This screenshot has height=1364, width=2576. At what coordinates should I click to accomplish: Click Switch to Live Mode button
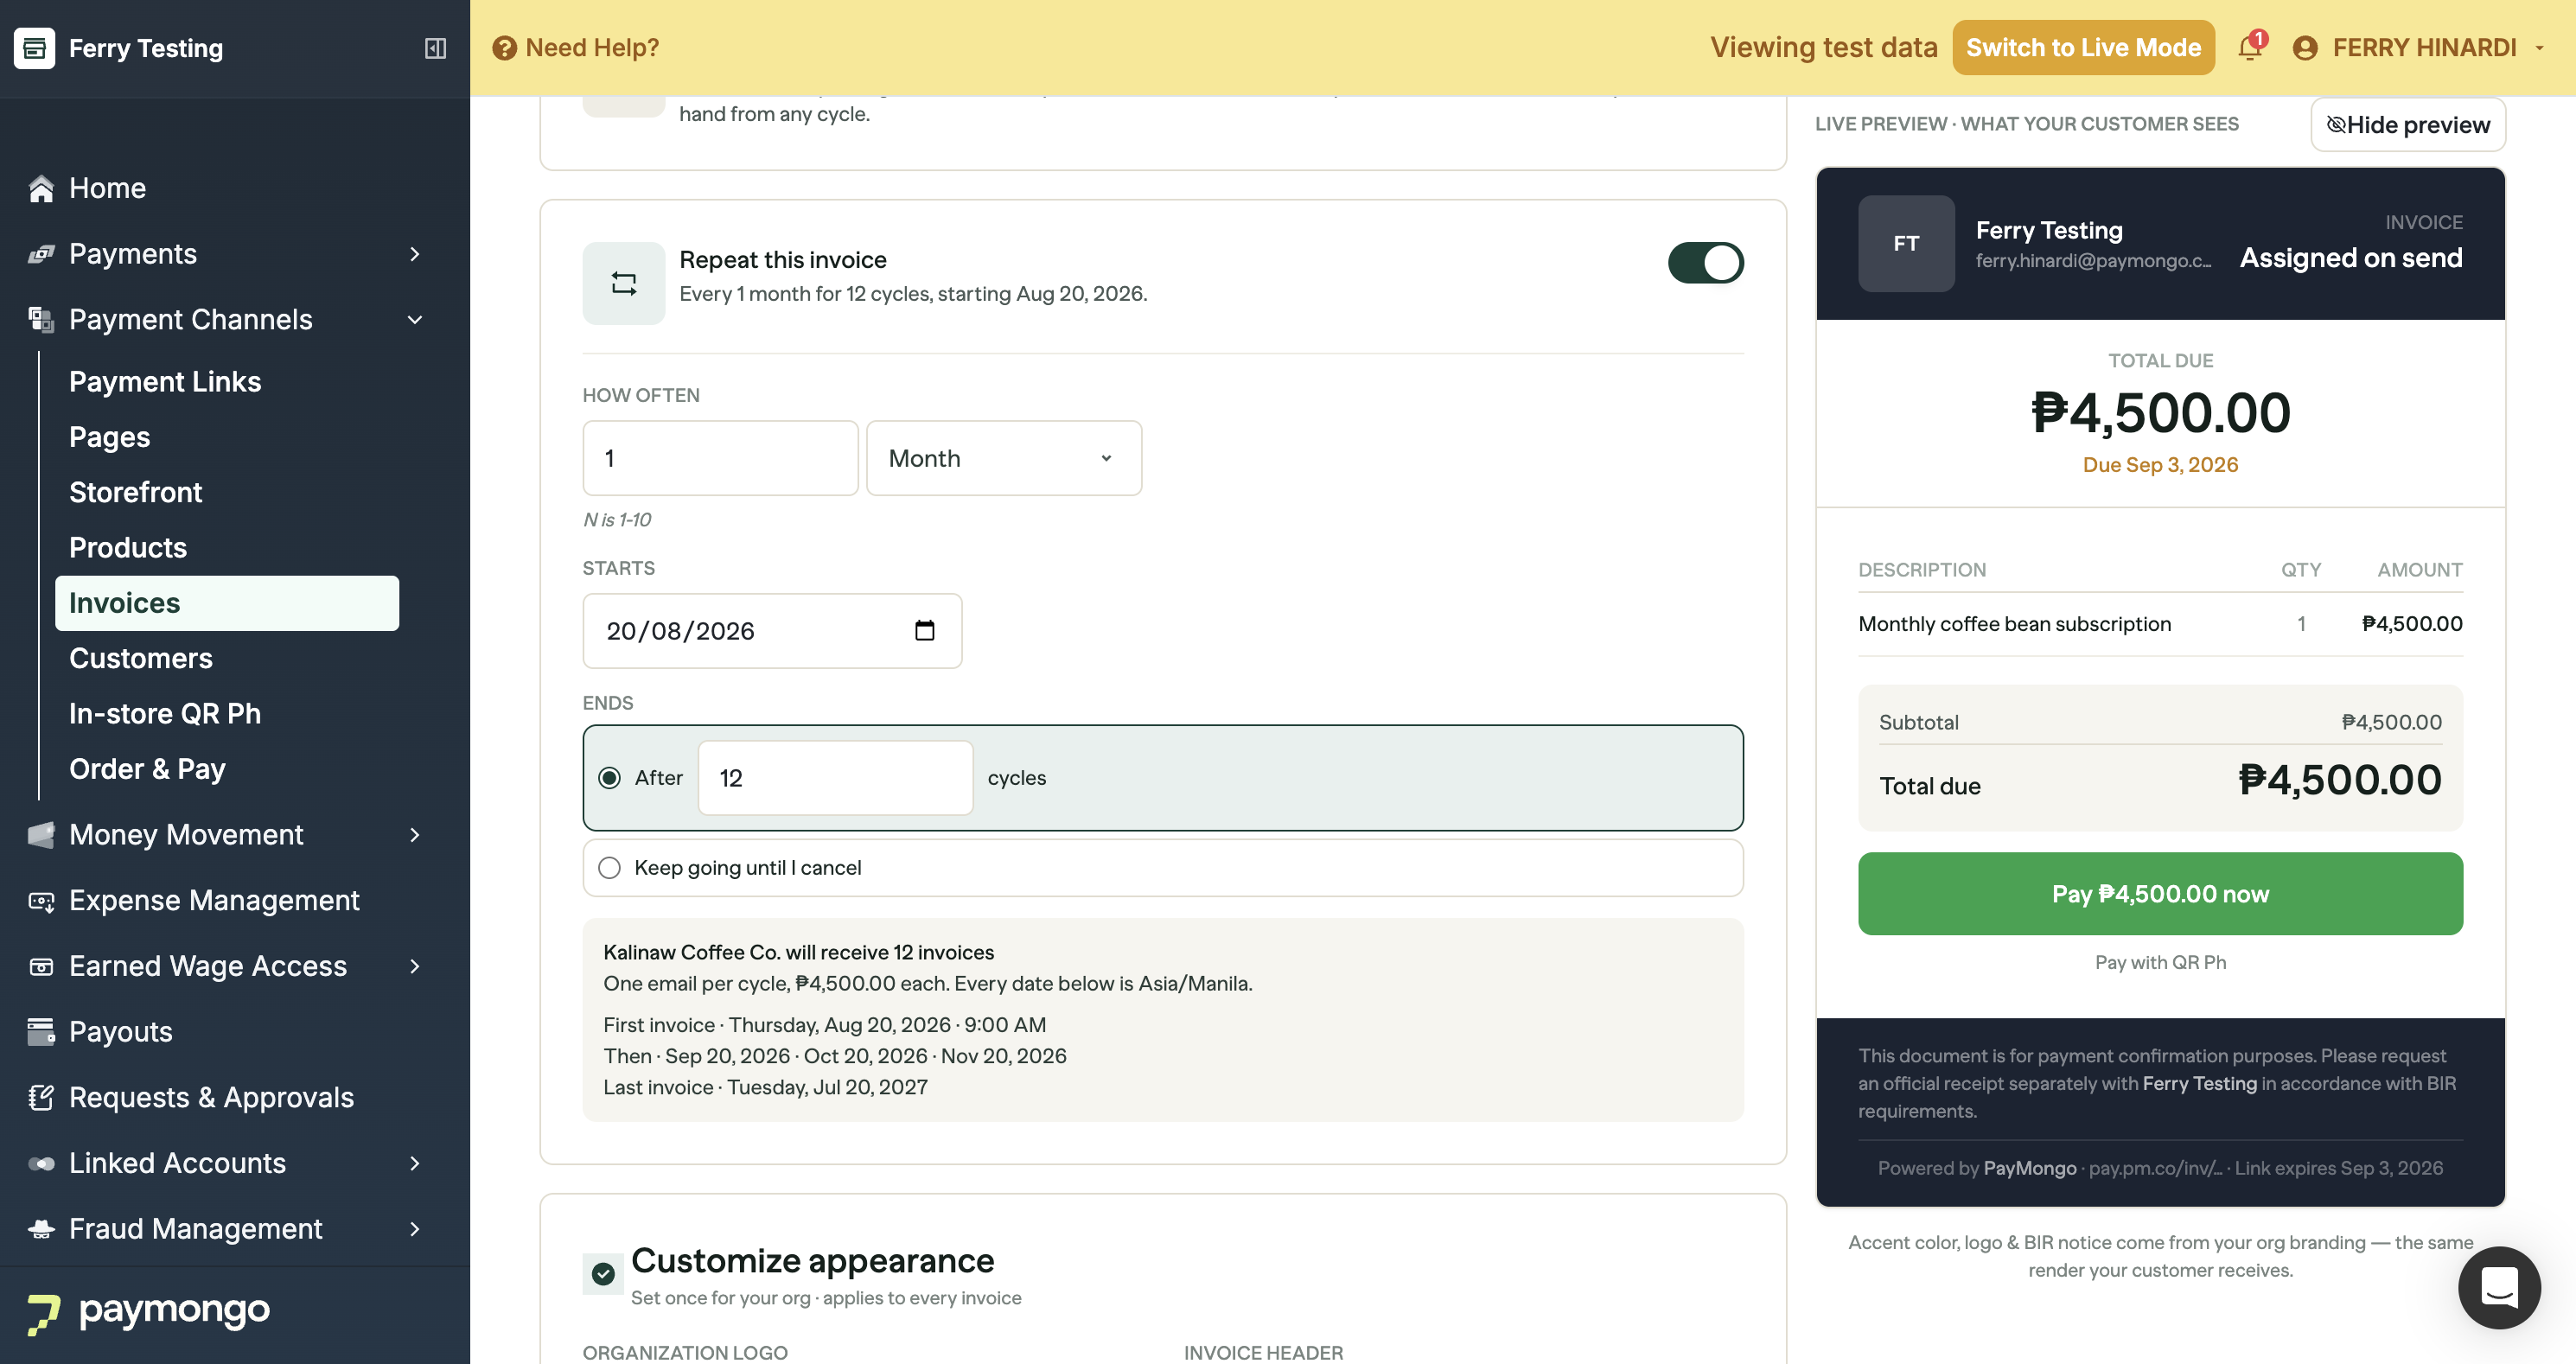tap(2083, 48)
